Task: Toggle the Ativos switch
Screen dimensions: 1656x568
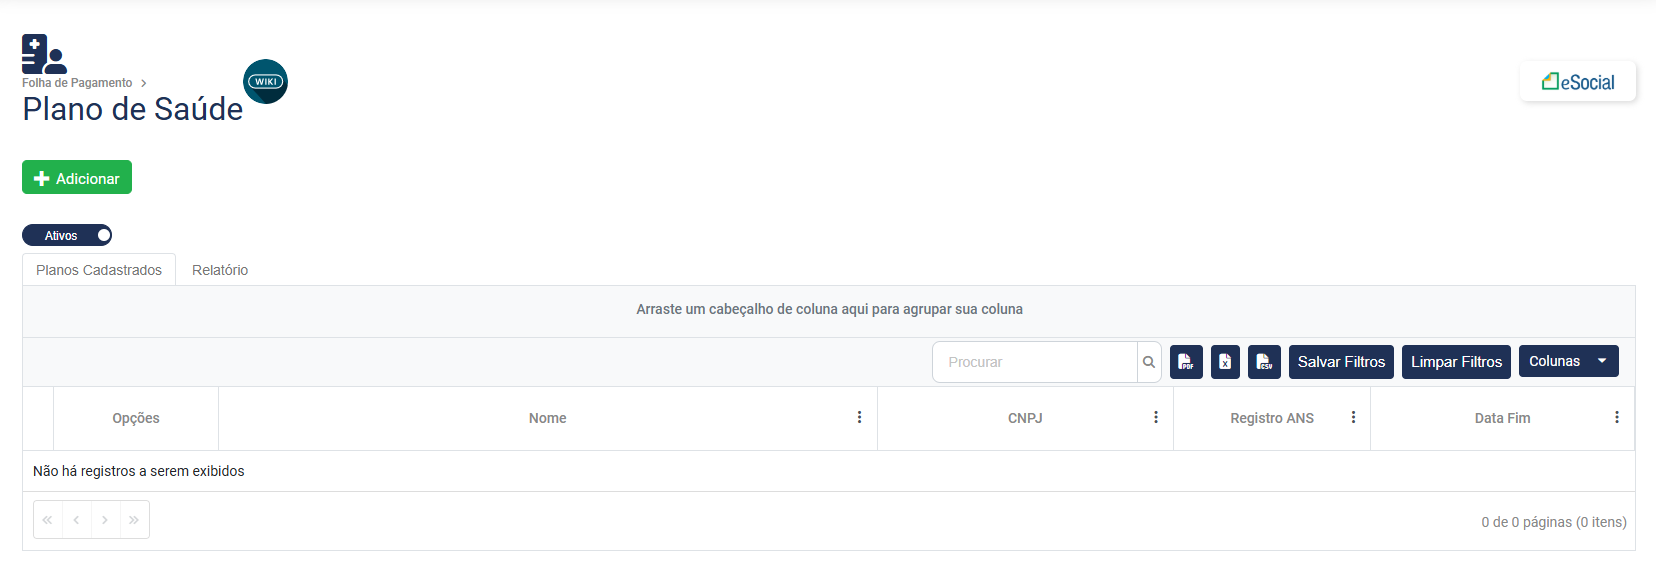Action: (x=67, y=236)
